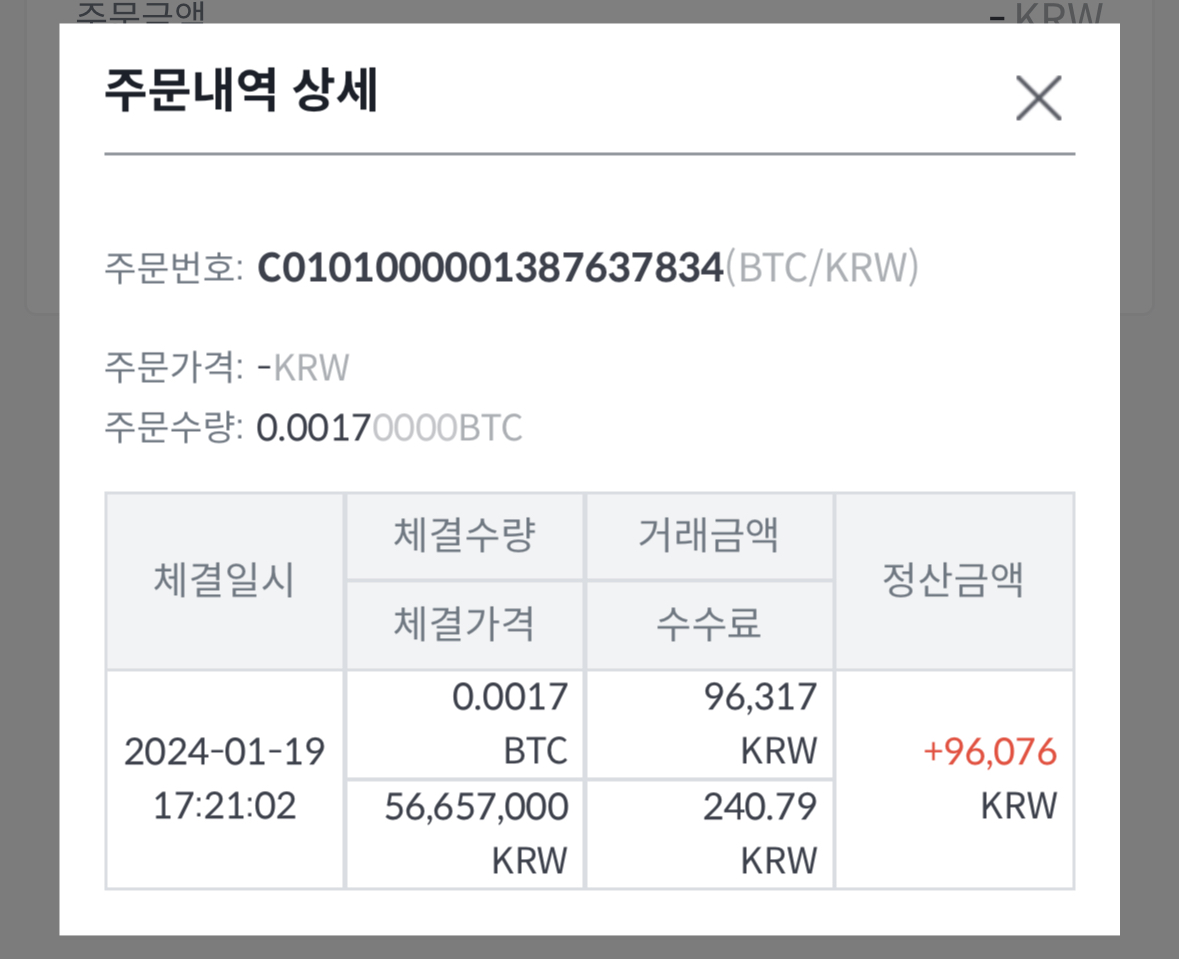This screenshot has width=1179, height=959.
Task: Click the (BTC/KRW) pair label
Action: pyautogui.click(x=821, y=268)
